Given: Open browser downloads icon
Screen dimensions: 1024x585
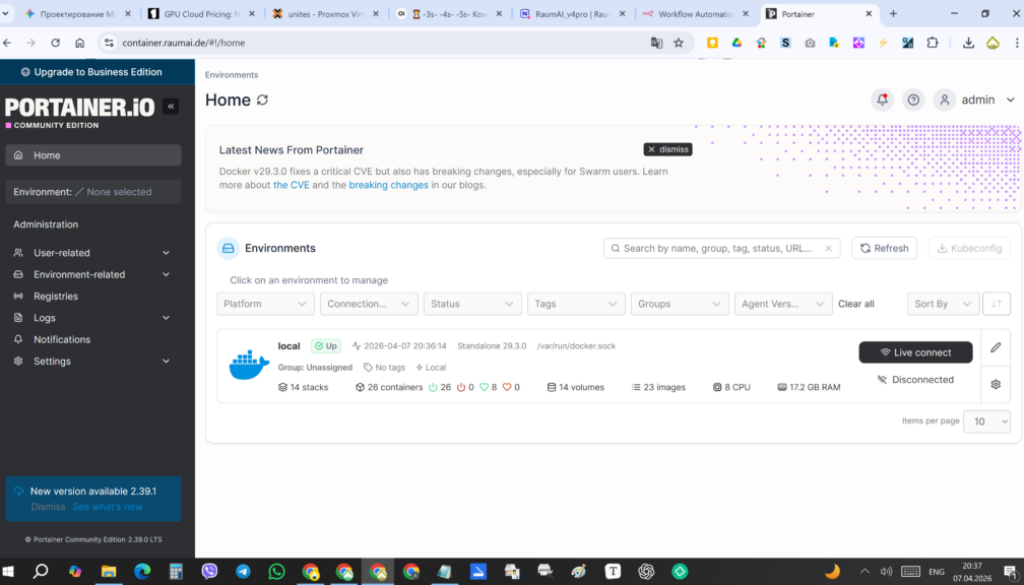Looking at the screenshot, I should 968,42.
